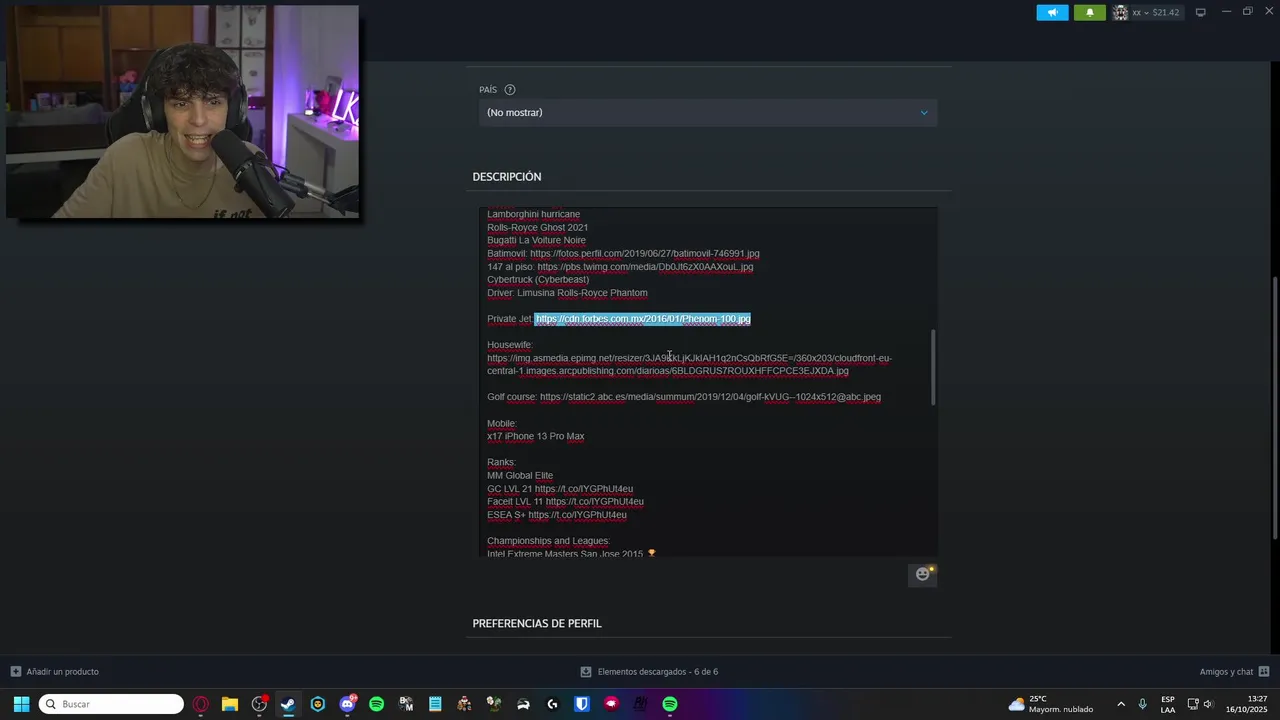The width and height of the screenshot is (1280, 720).
Task: Click the t.co link beside GC LVL 21
Action: tap(584, 489)
